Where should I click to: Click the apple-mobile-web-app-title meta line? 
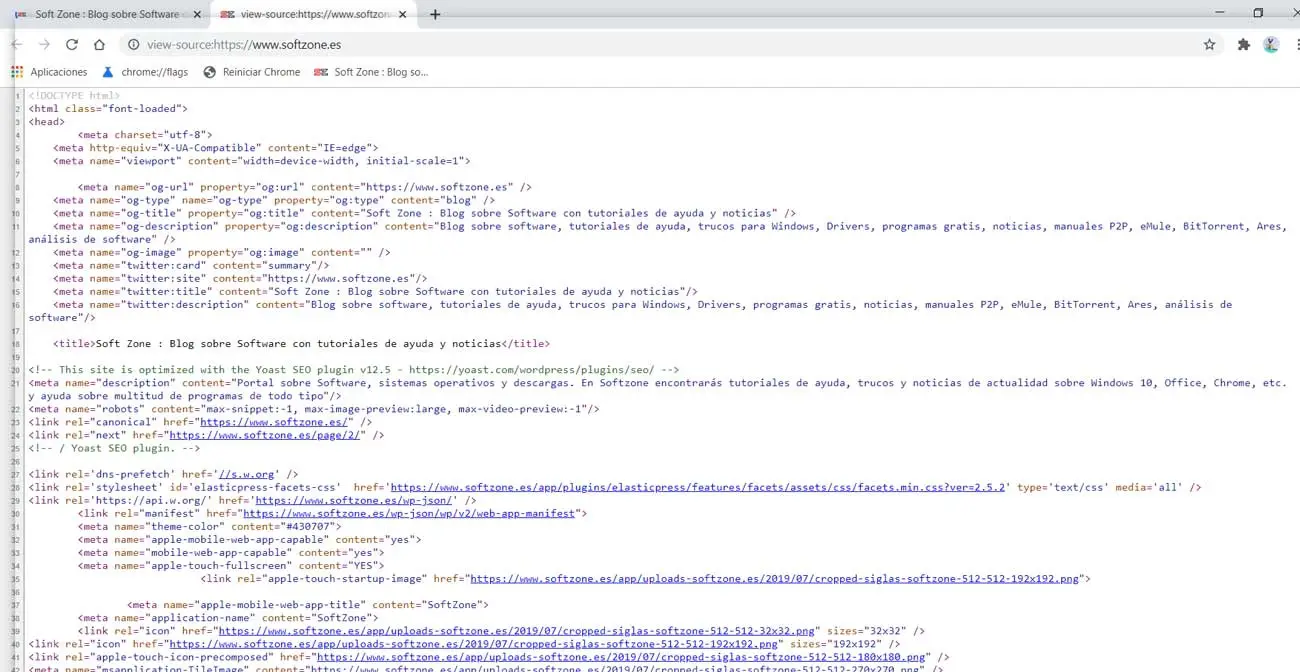point(308,605)
